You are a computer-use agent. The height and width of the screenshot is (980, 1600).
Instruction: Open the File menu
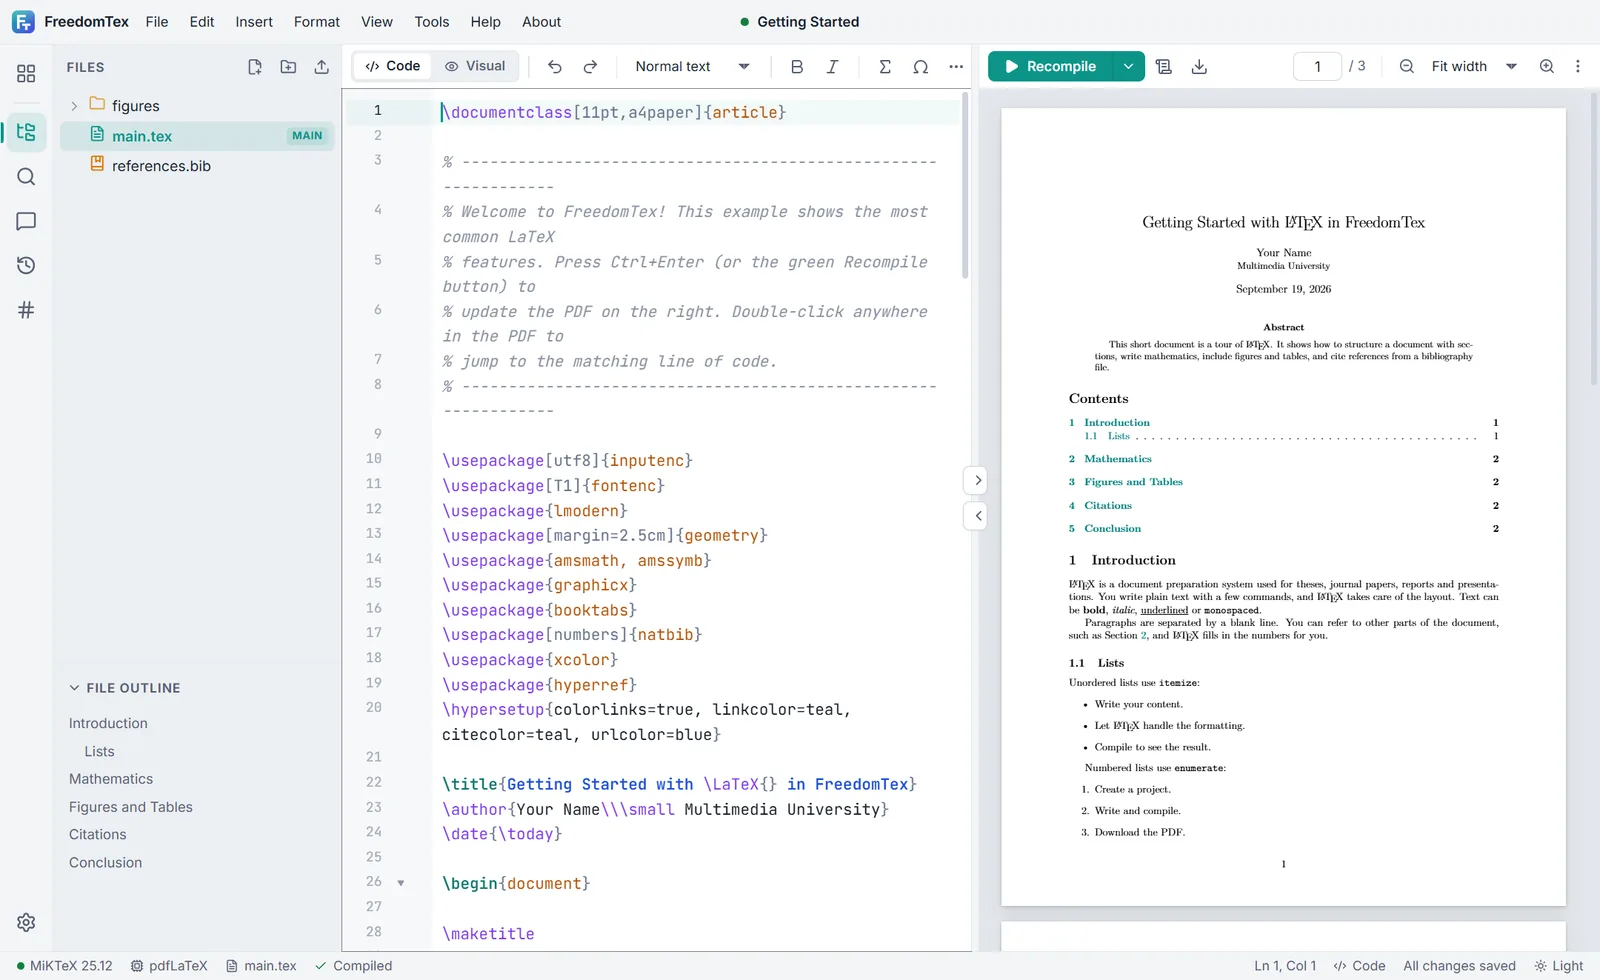click(x=157, y=22)
